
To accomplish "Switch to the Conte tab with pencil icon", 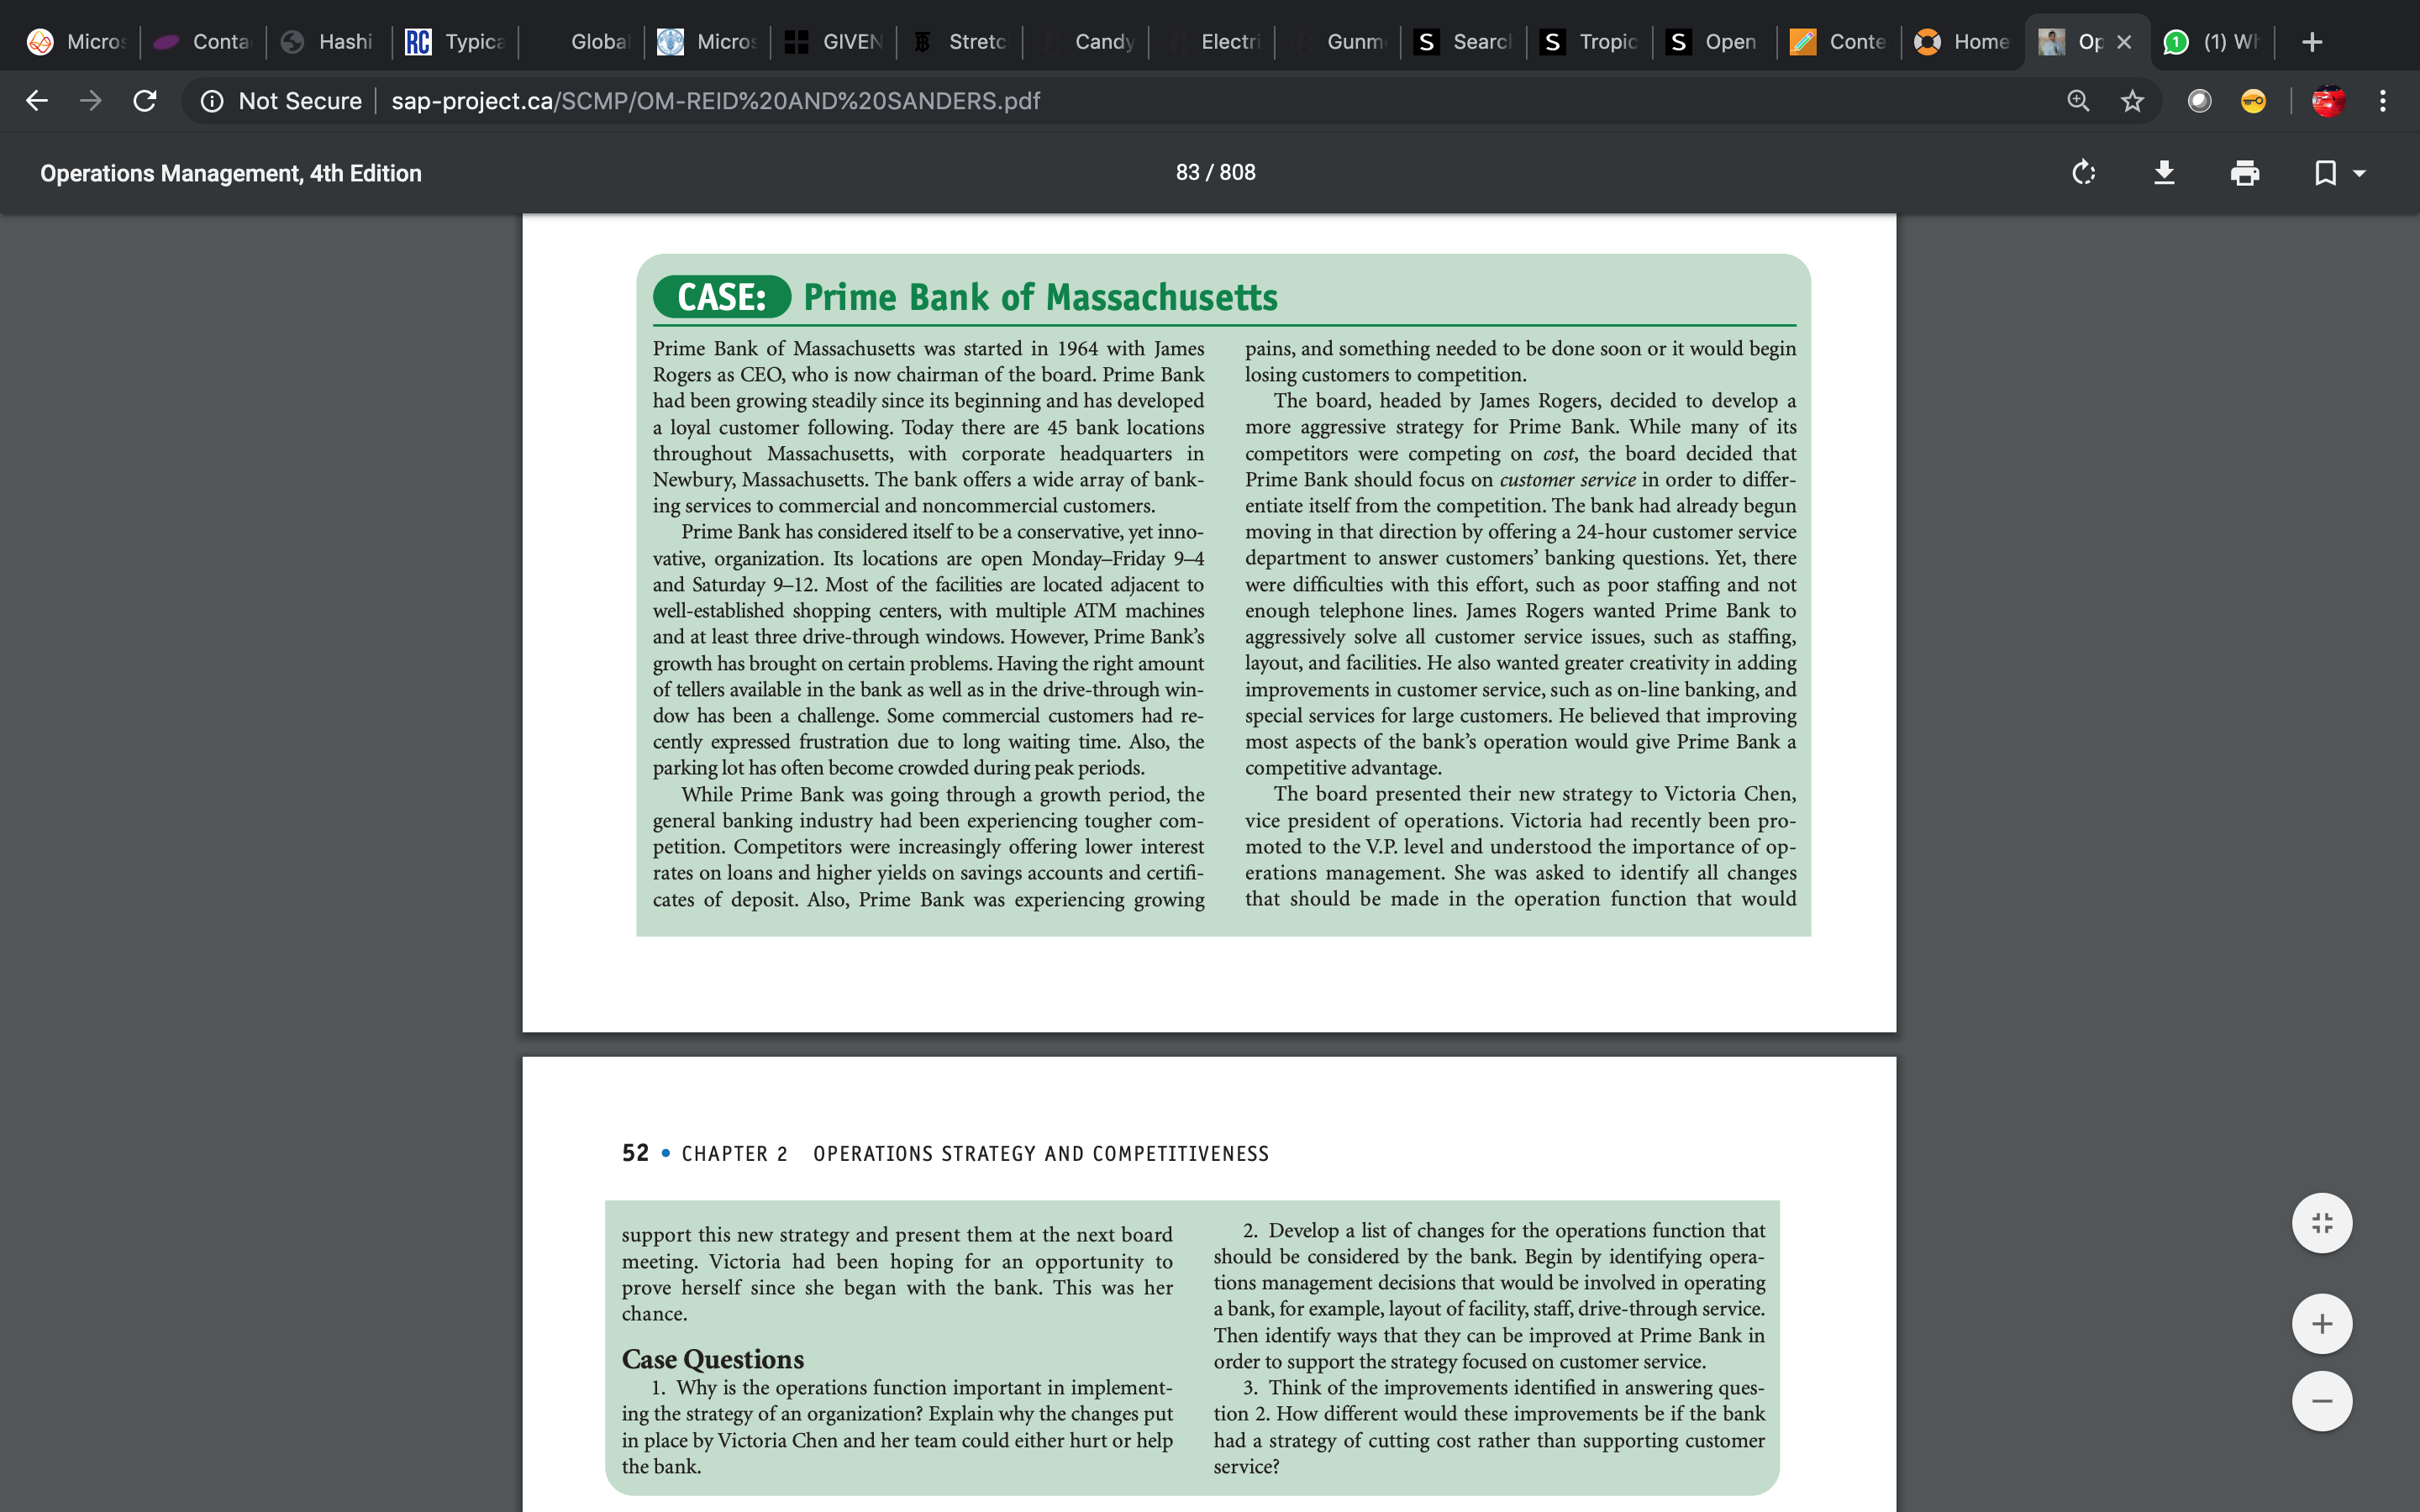I will (x=1841, y=42).
